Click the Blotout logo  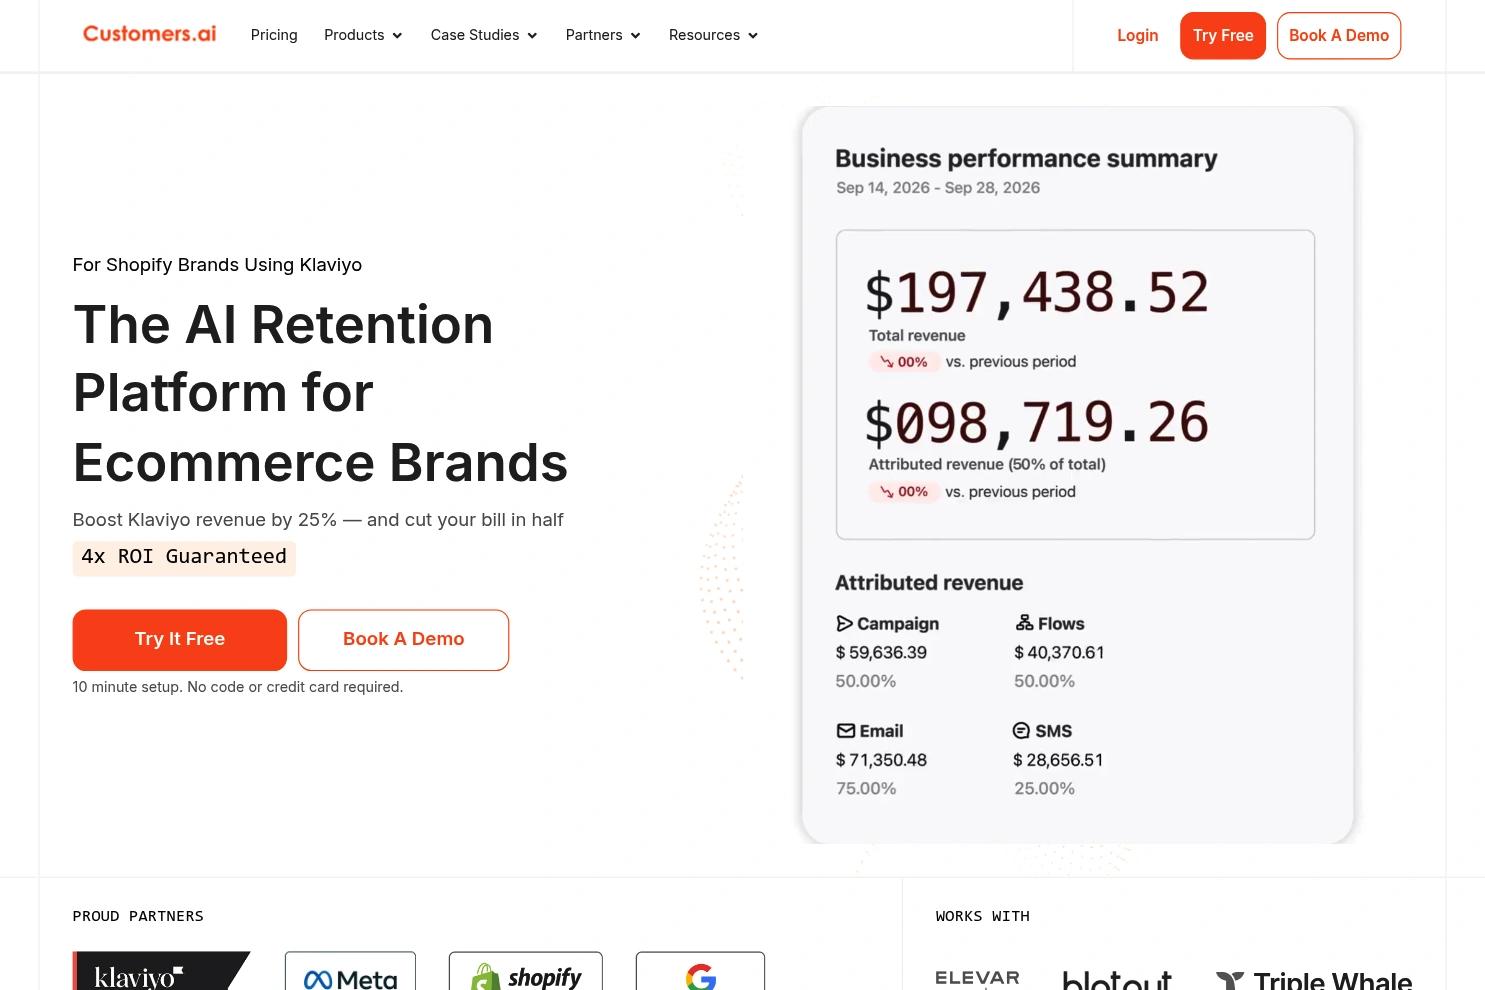(x=1117, y=980)
